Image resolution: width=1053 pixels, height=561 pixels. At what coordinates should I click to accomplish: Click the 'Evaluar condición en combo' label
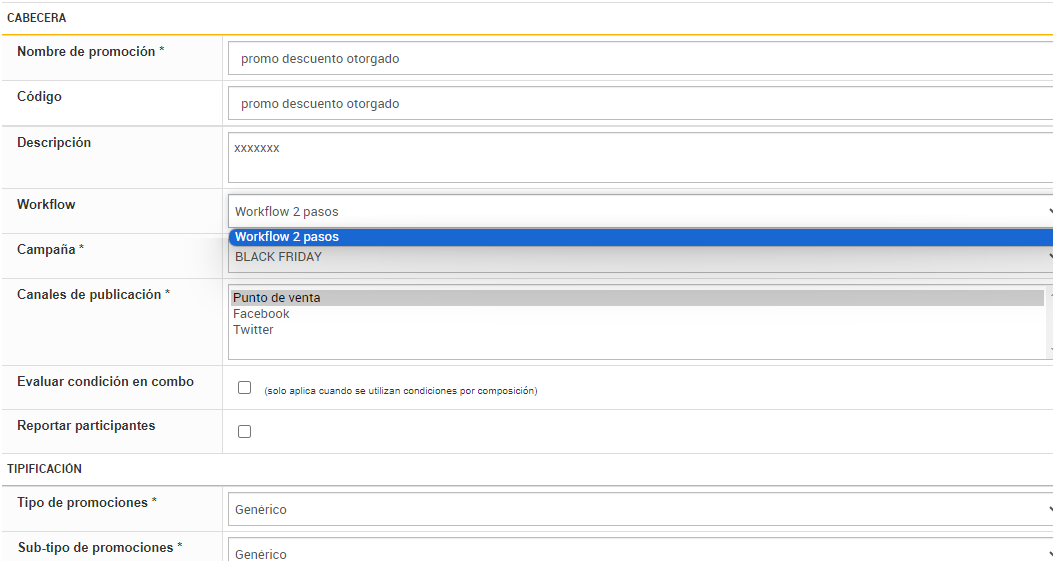pos(105,381)
